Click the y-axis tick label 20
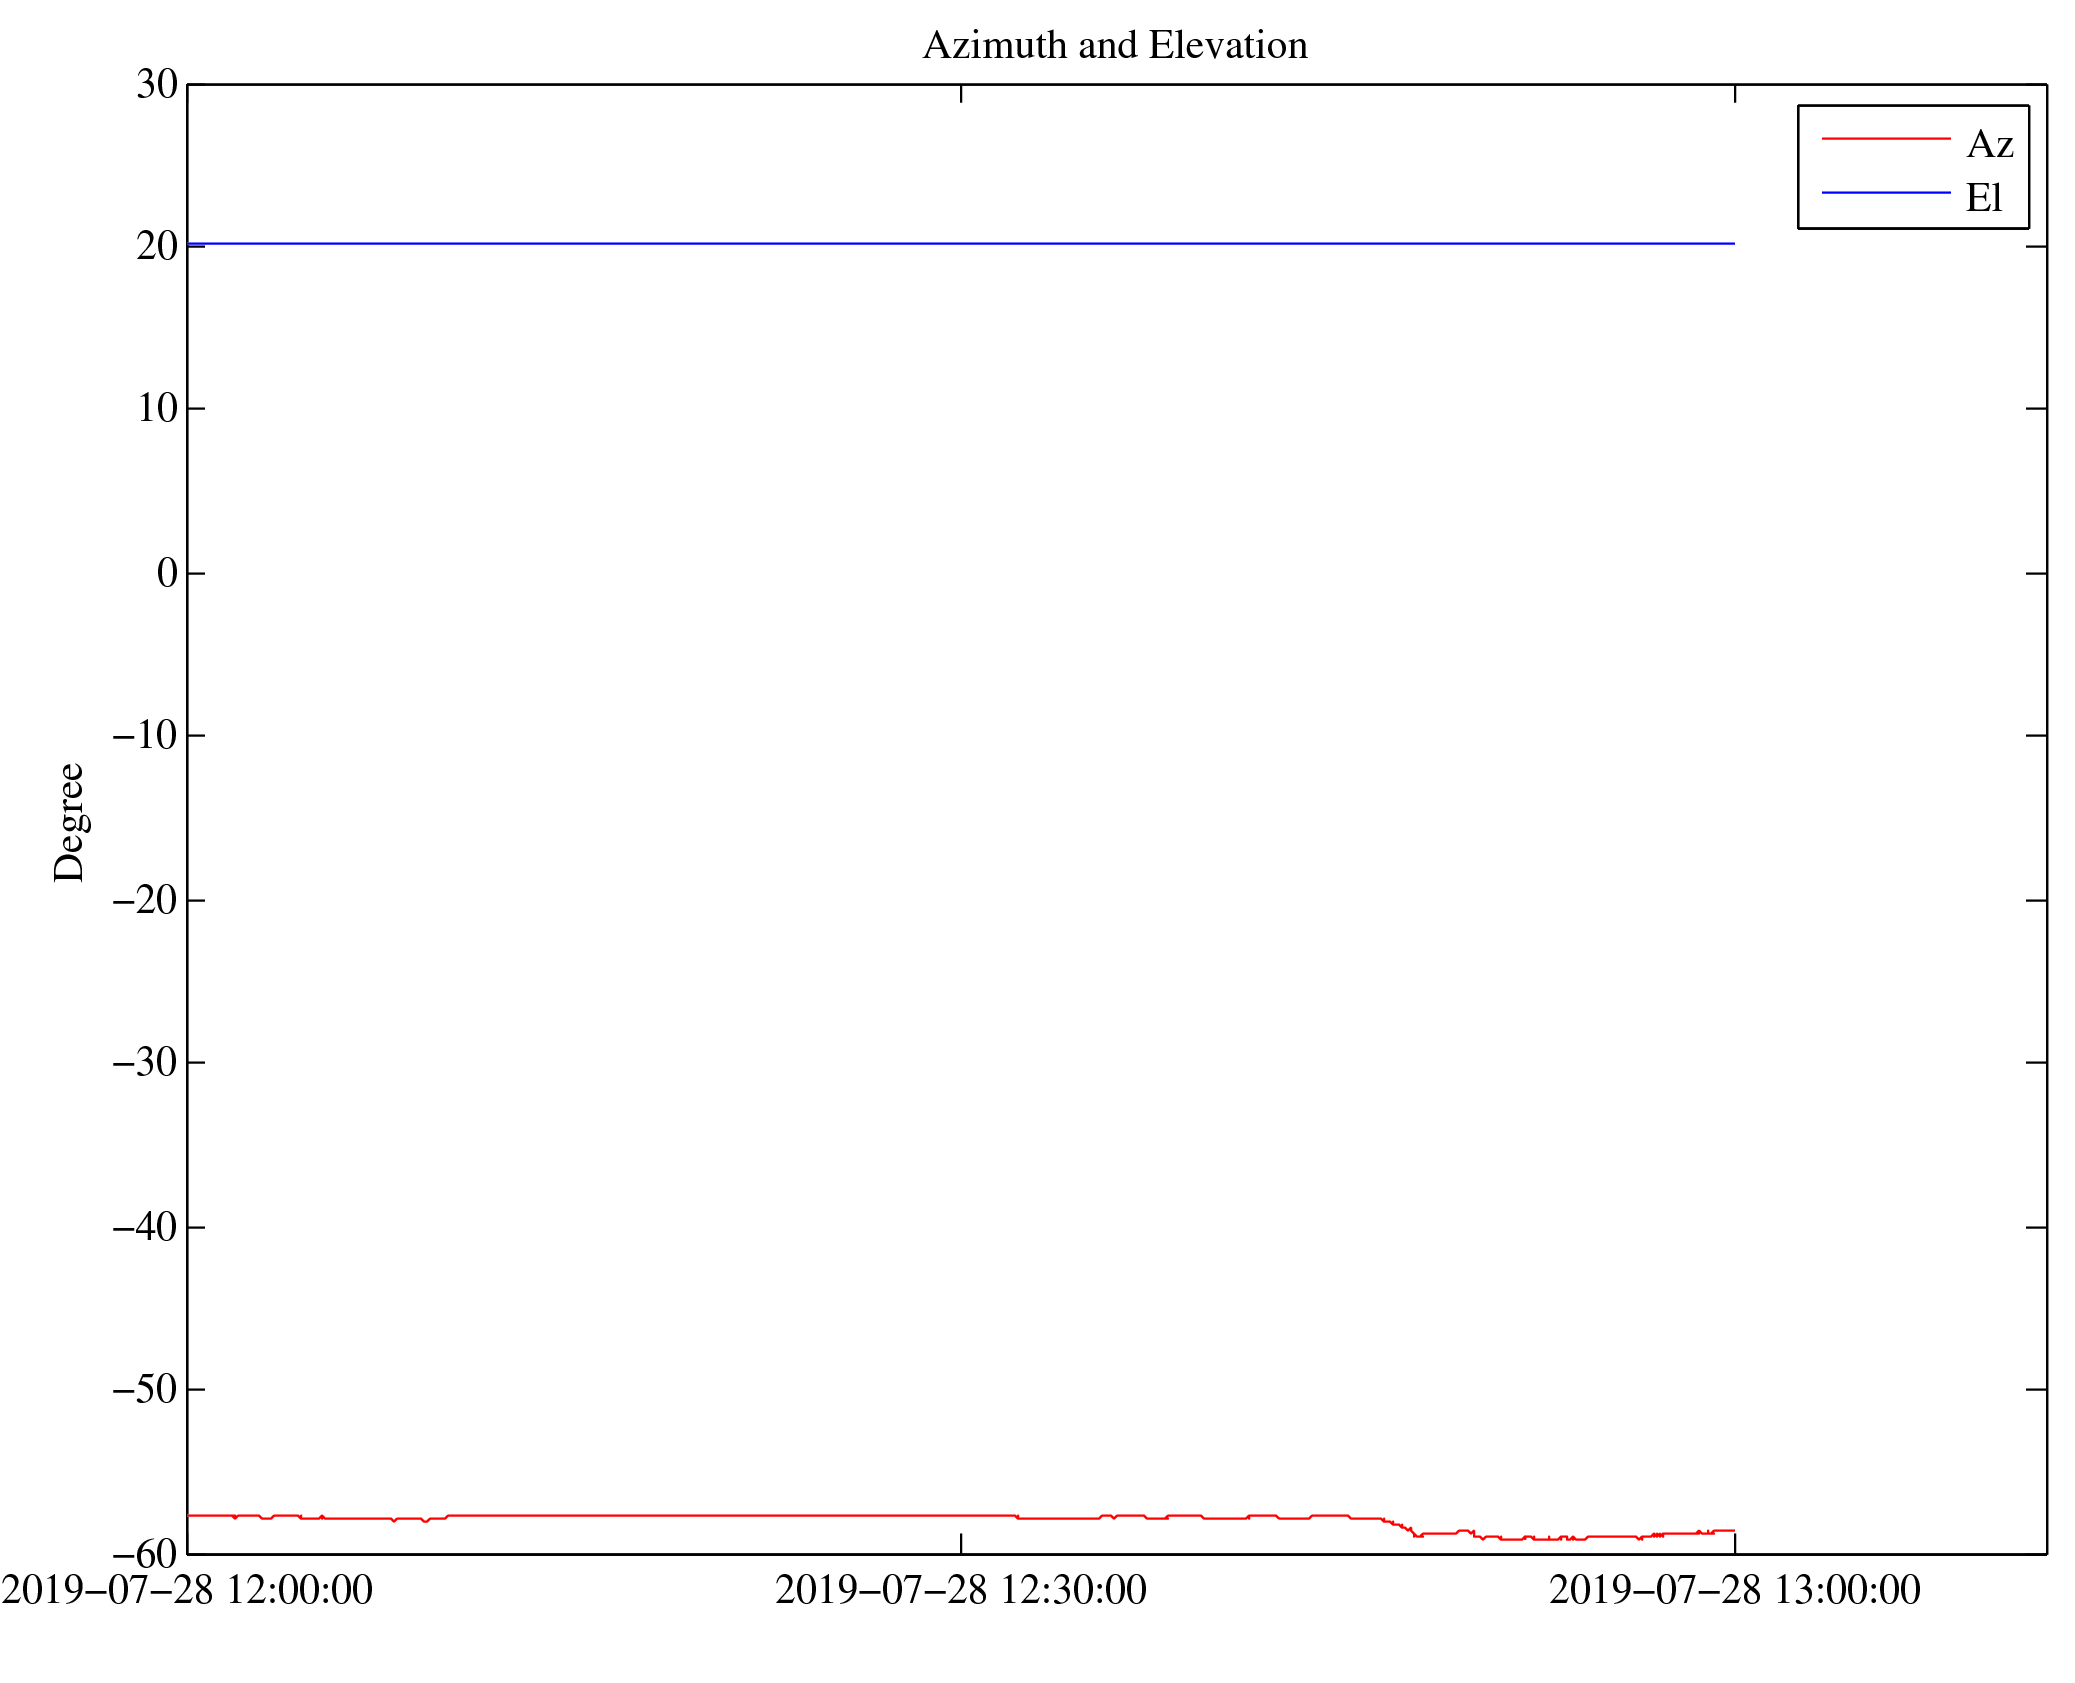 click(x=157, y=247)
